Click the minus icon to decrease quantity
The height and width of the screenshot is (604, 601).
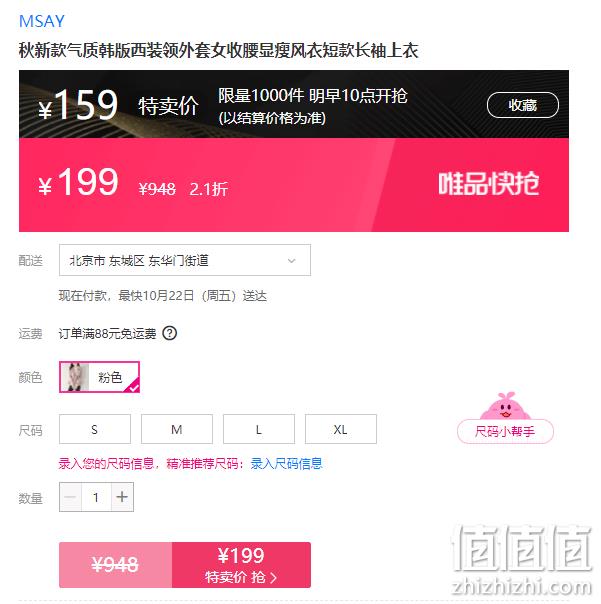[x=71, y=497]
